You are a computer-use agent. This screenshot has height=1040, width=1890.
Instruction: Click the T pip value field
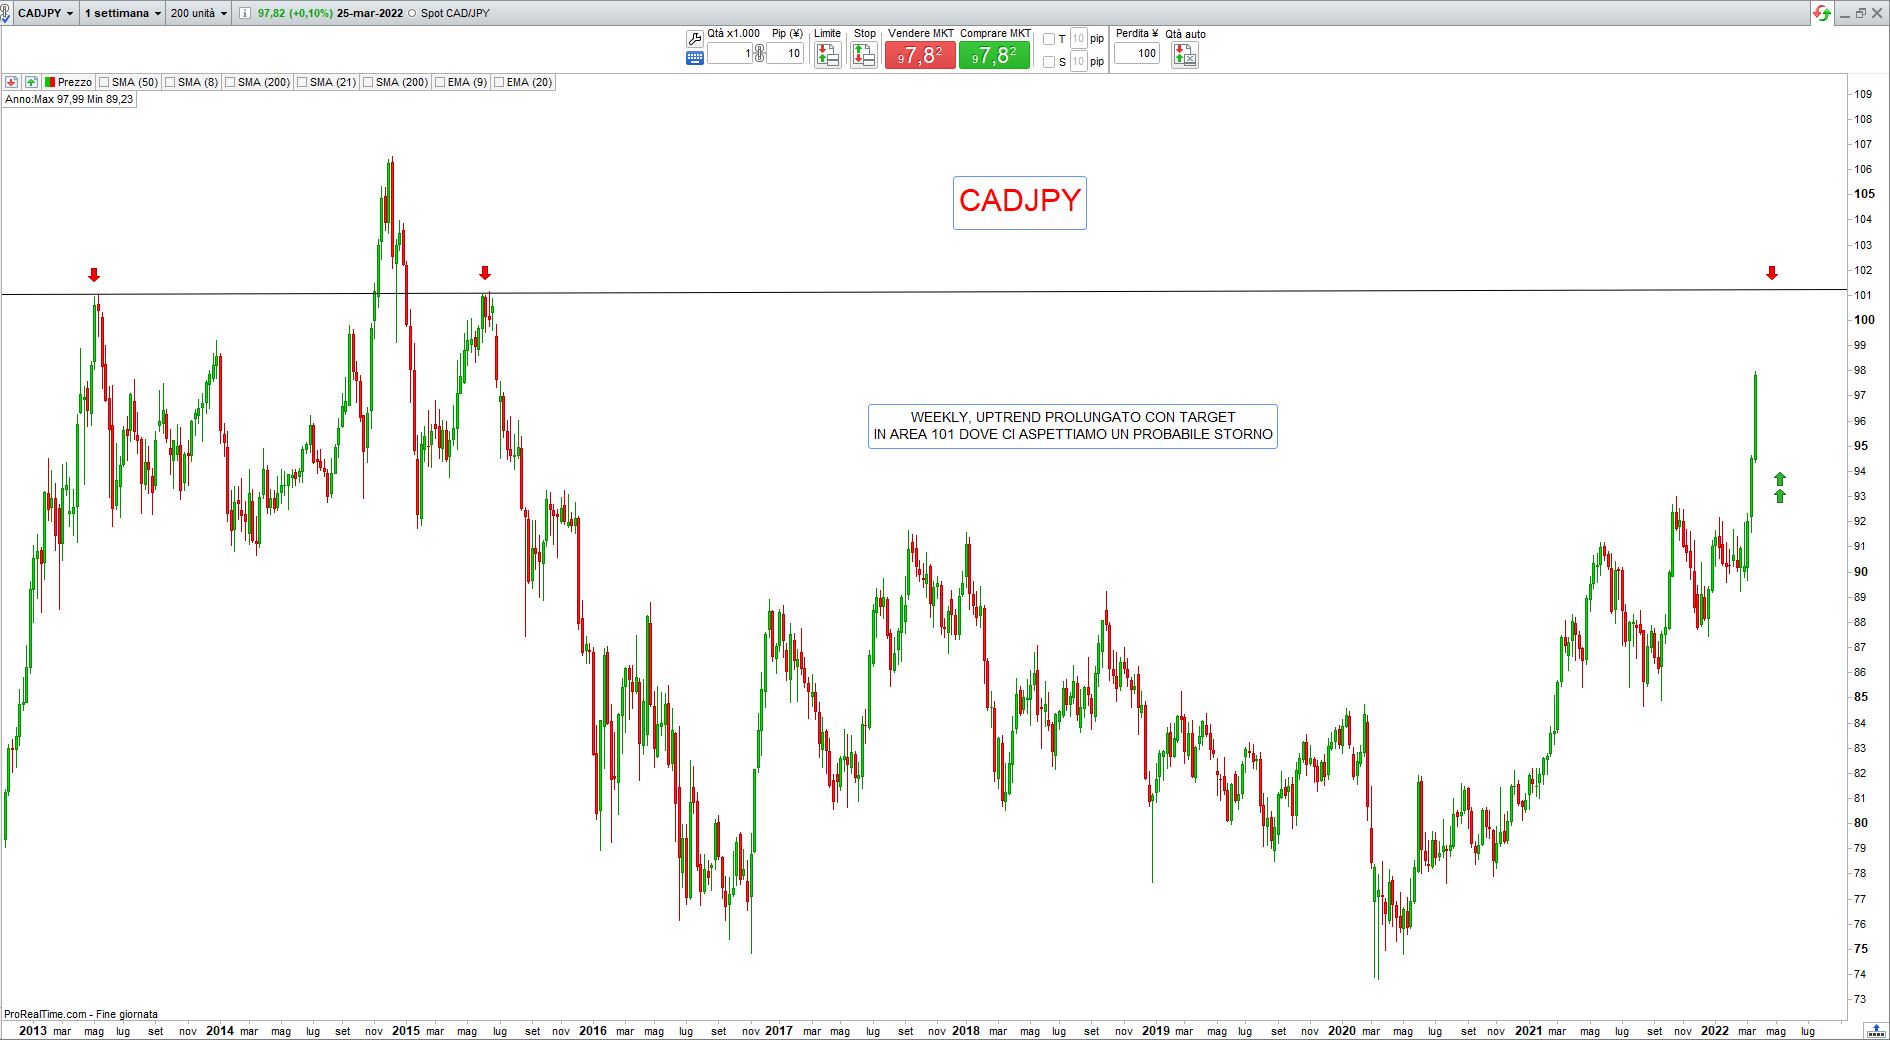click(1078, 39)
